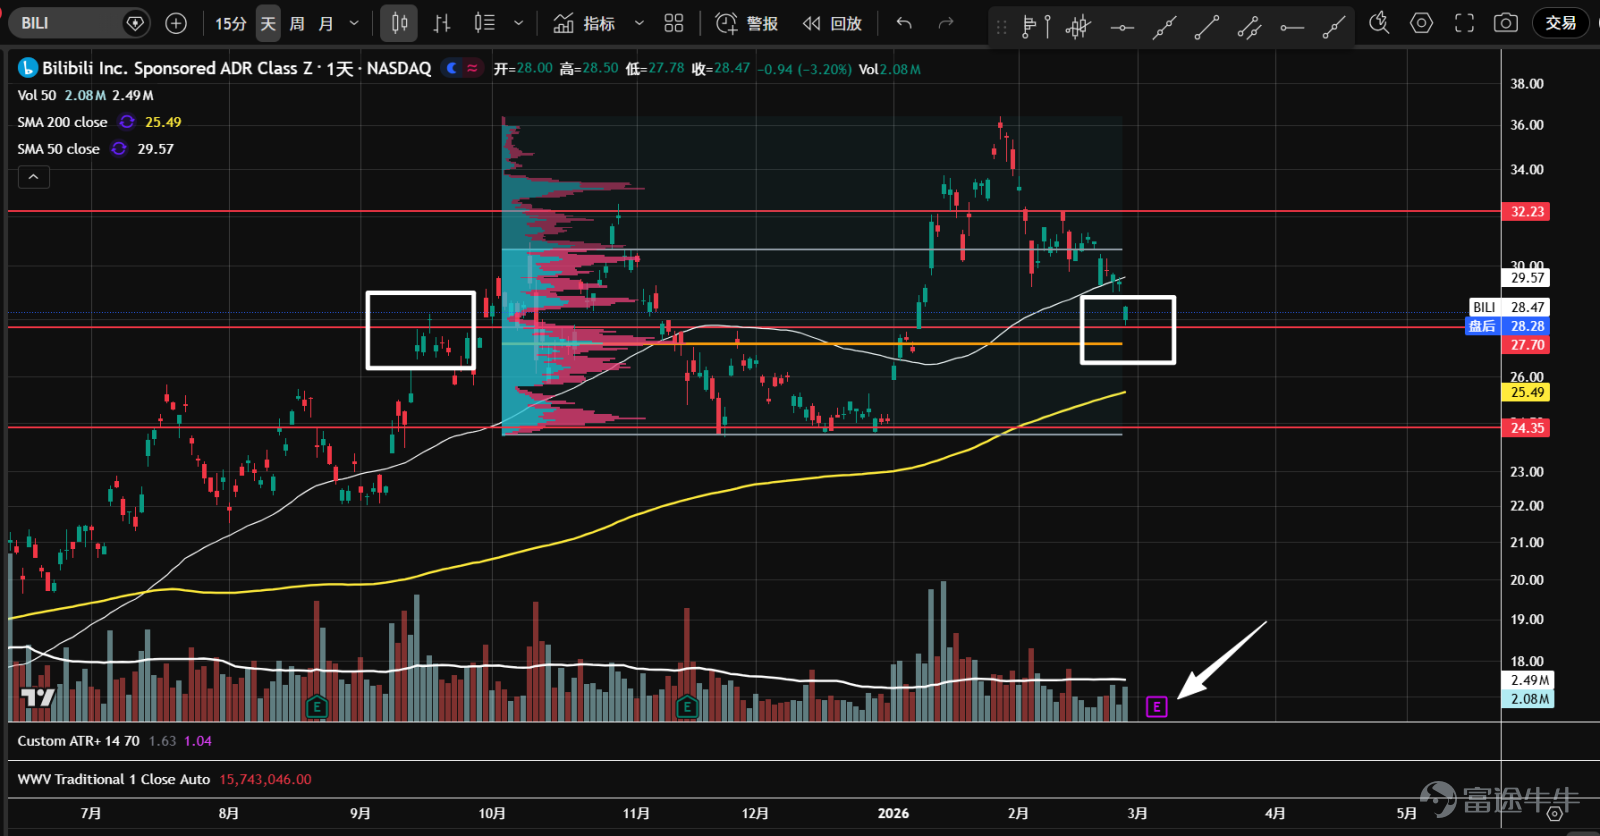The height and width of the screenshot is (836, 1600).
Task: Select the 天 daily interval
Action: (268, 23)
